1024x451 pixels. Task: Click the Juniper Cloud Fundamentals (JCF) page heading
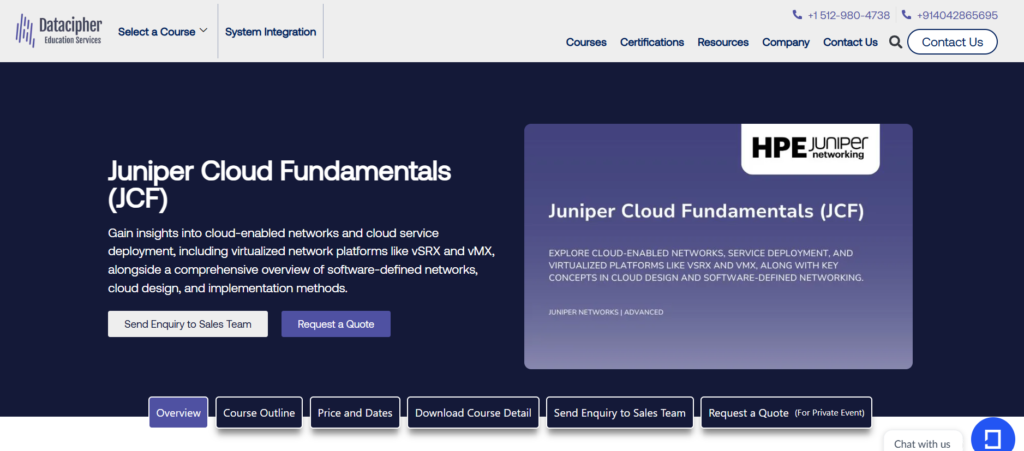pyautogui.click(x=280, y=185)
